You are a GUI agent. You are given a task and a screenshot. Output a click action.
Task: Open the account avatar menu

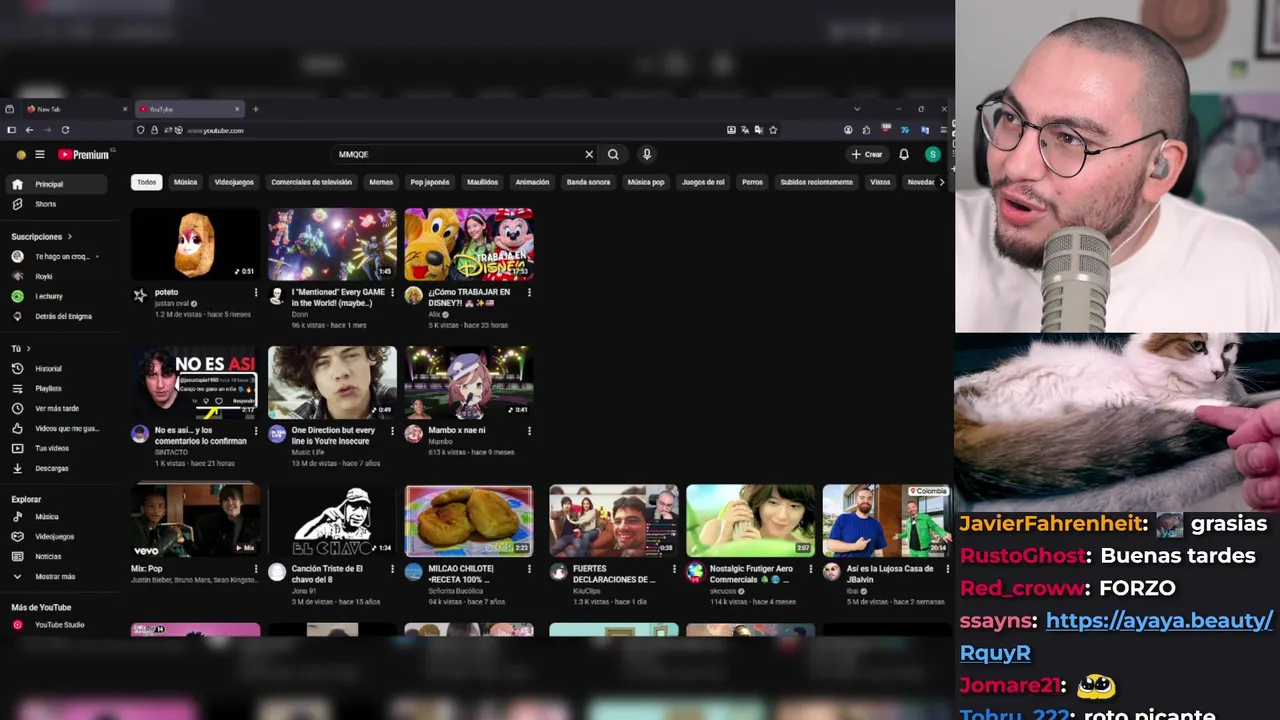click(x=933, y=154)
